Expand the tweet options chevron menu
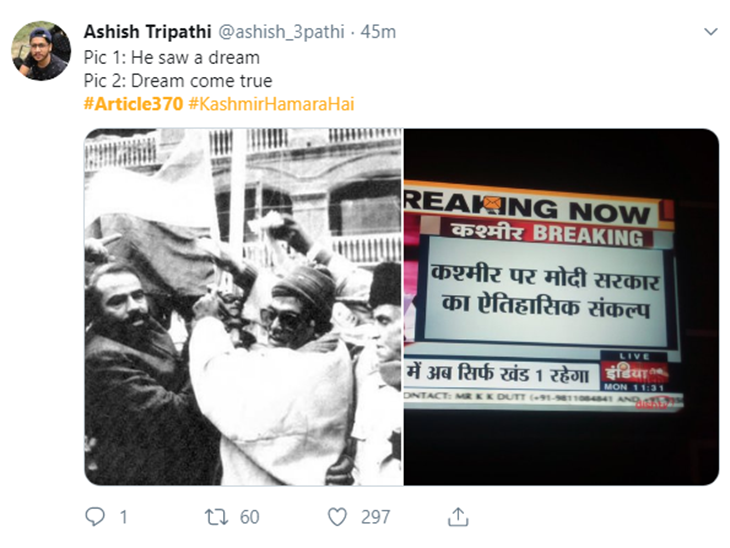 (710, 32)
